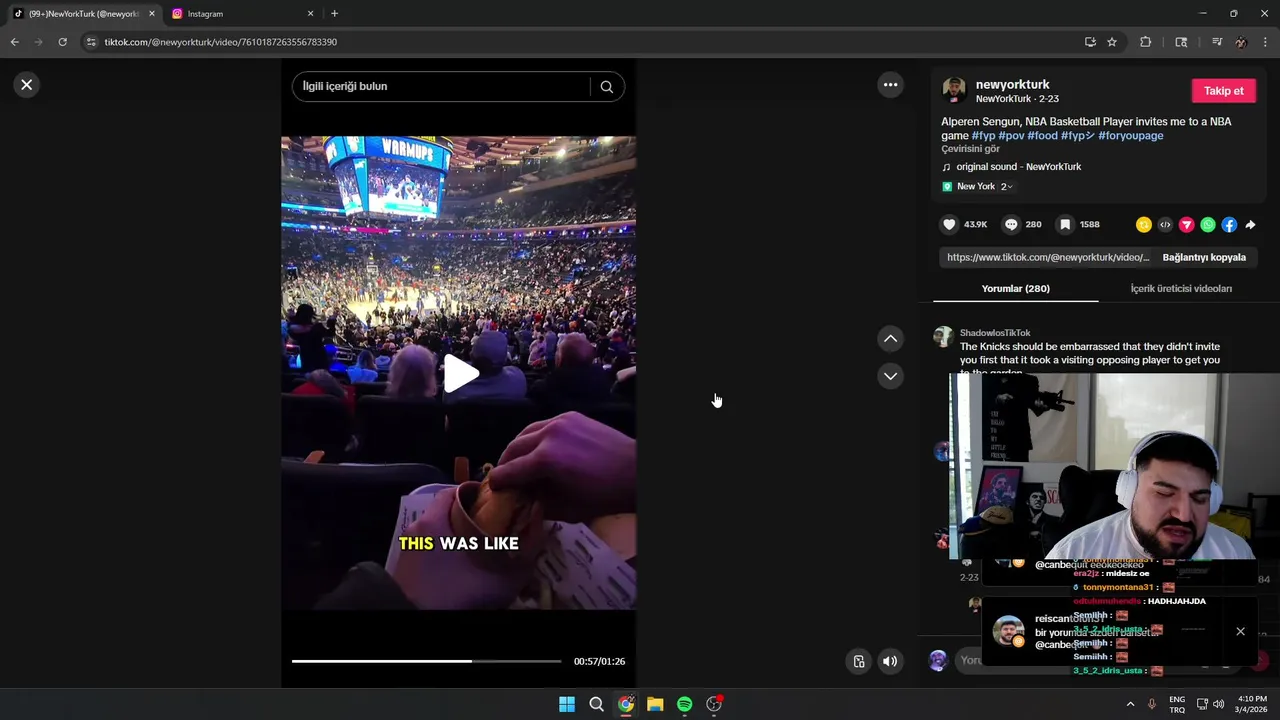
Task: Open the #food hashtag
Action: point(1042,136)
